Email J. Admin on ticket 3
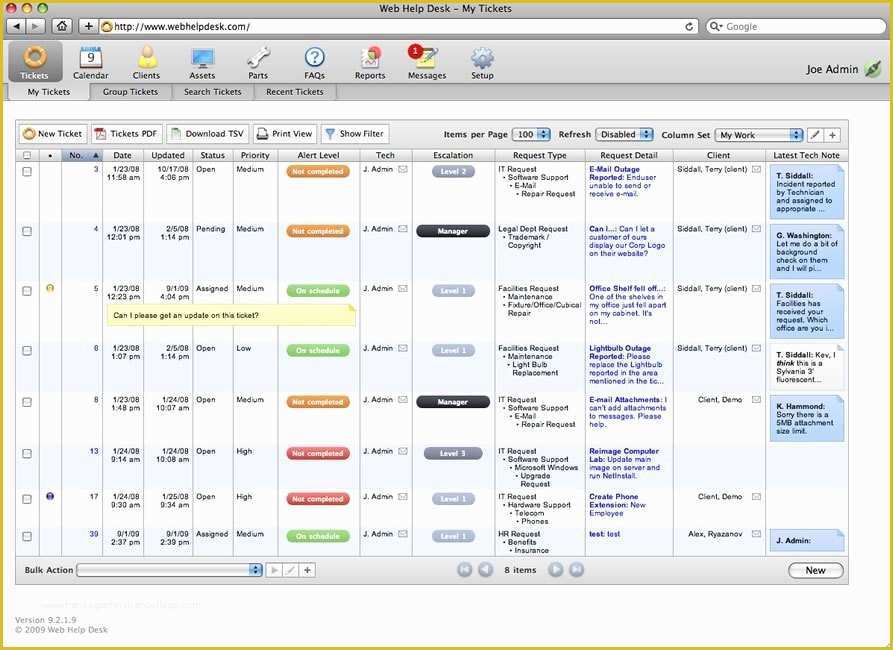The height and width of the screenshot is (650, 893). [403, 169]
